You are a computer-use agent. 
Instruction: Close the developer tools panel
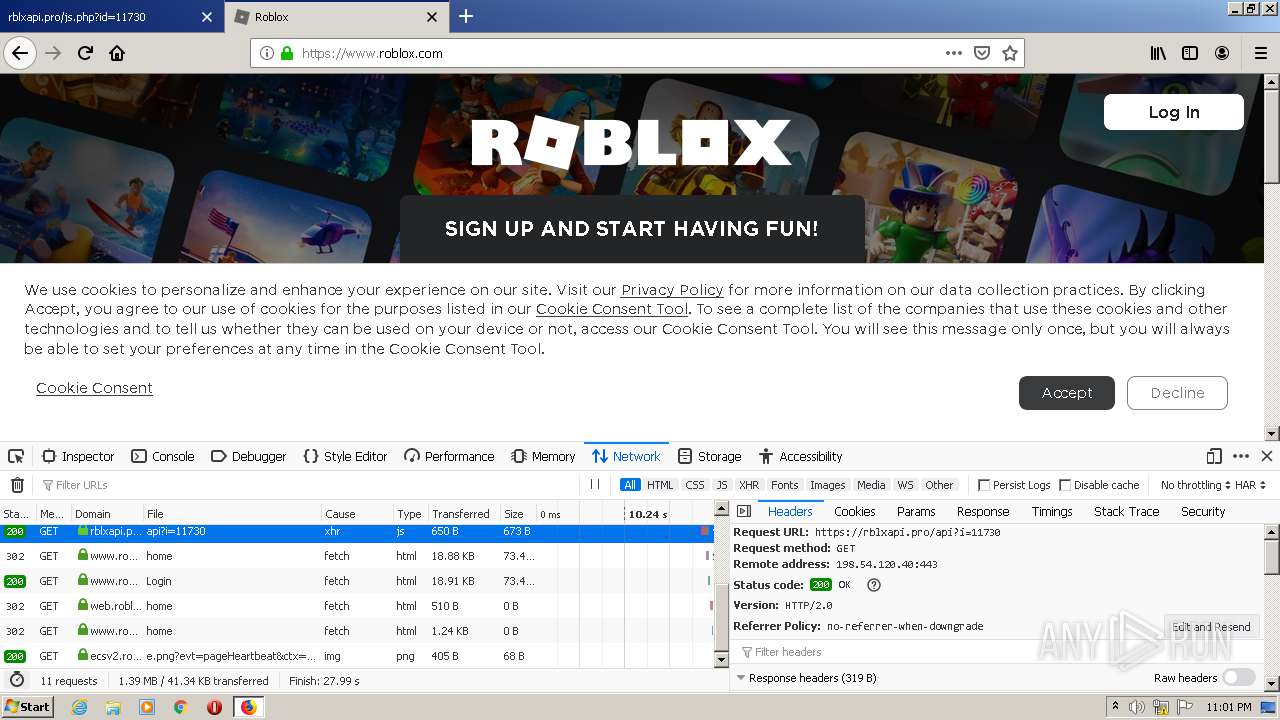tap(1267, 456)
